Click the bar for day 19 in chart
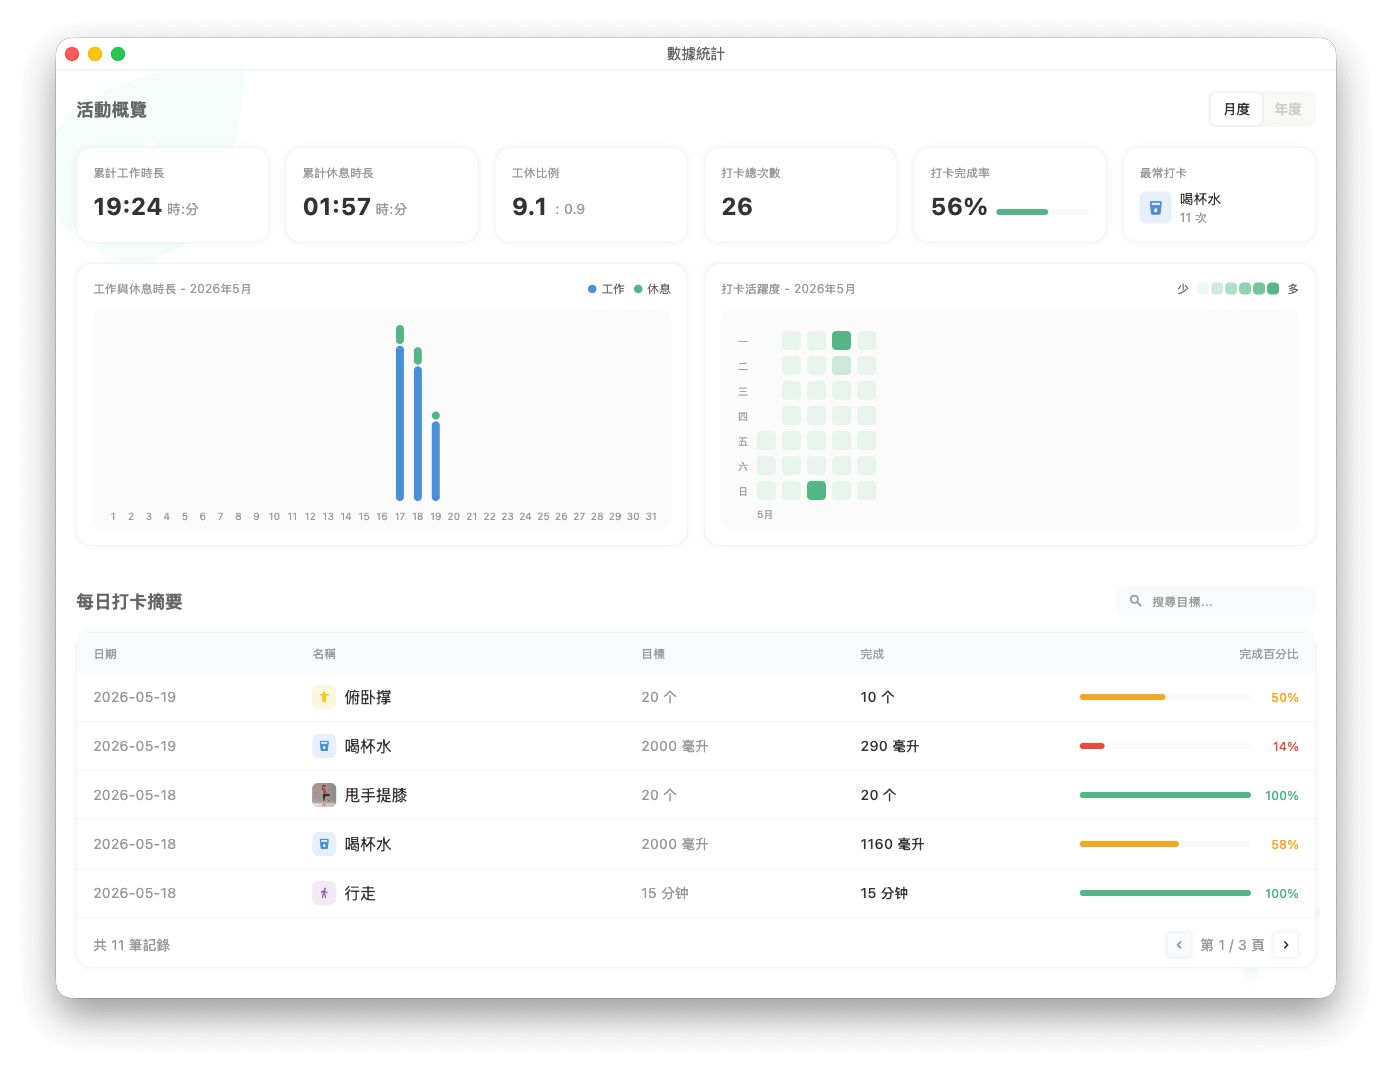 coord(436,456)
